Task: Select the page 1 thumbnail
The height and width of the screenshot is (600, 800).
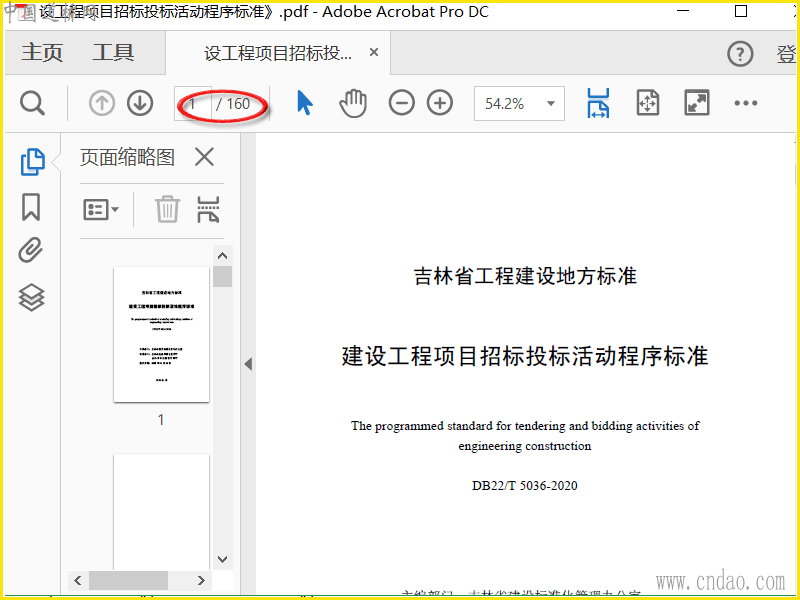Action: click(161, 334)
